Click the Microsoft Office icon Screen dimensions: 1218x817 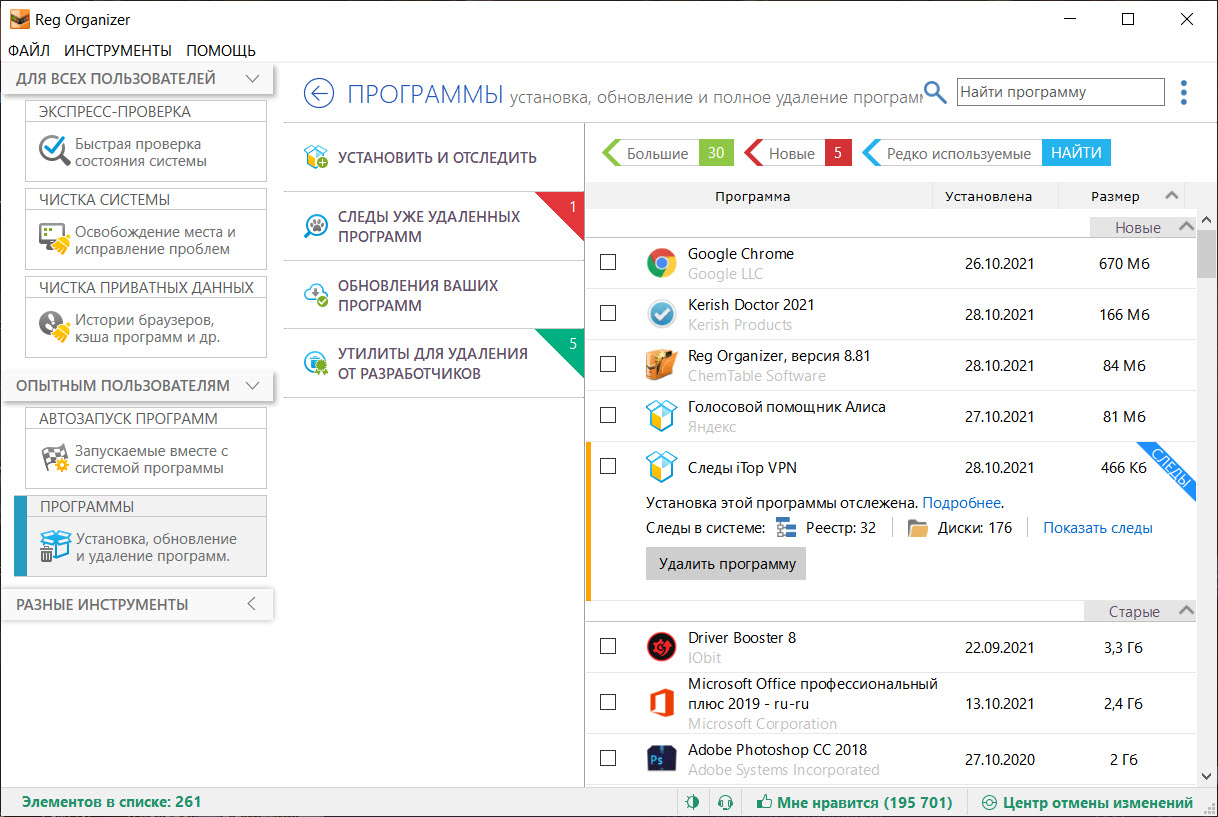click(x=661, y=702)
